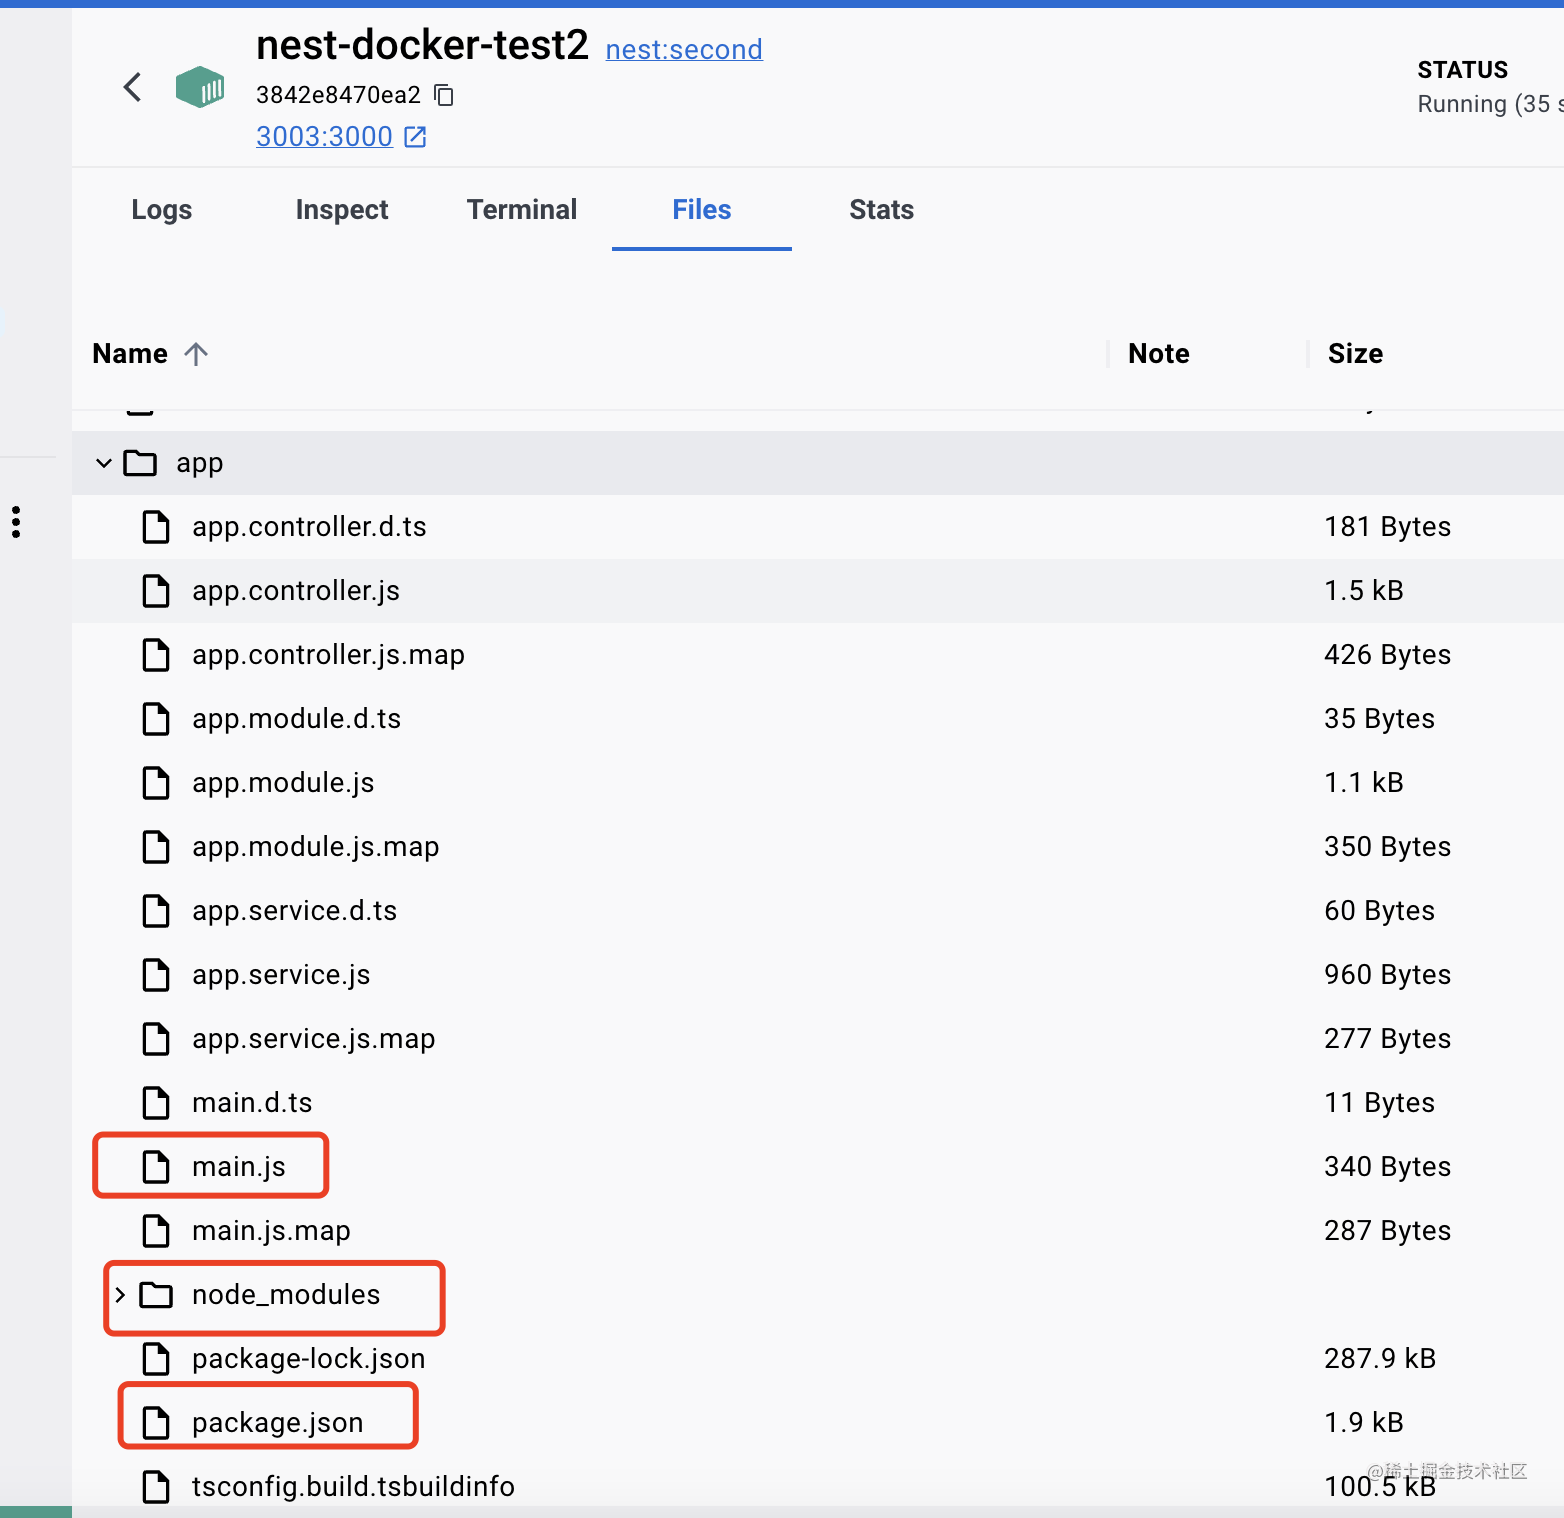Open the three-dot sidebar menu
The image size is (1564, 1518).
pos(16,522)
